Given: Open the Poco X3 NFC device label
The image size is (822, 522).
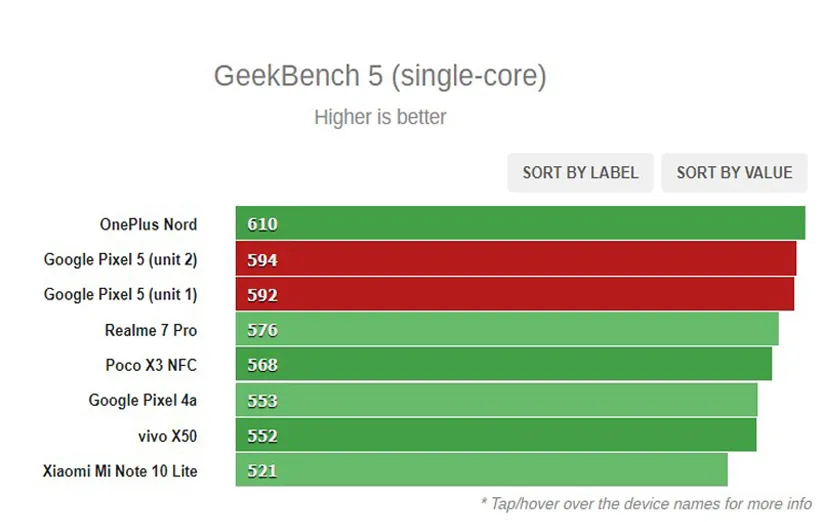Looking at the screenshot, I should [x=151, y=365].
